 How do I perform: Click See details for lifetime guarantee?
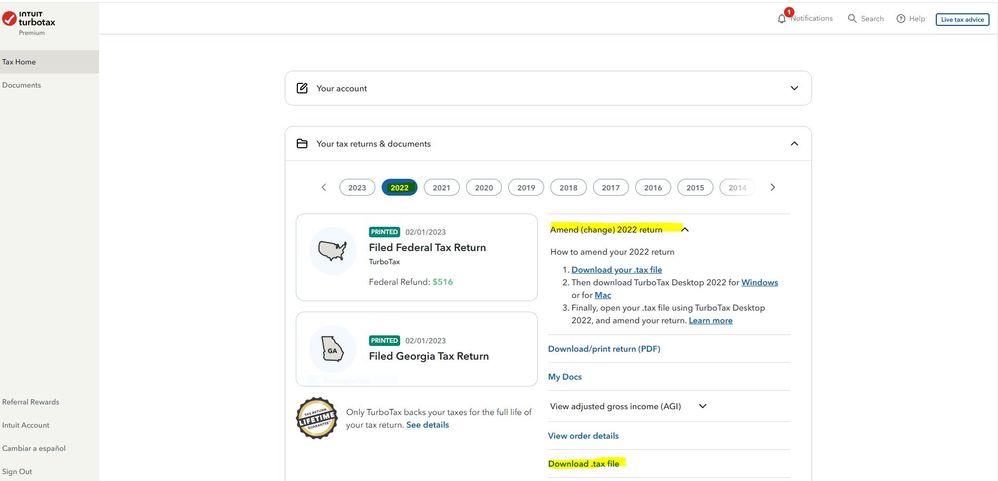coord(428,424)
